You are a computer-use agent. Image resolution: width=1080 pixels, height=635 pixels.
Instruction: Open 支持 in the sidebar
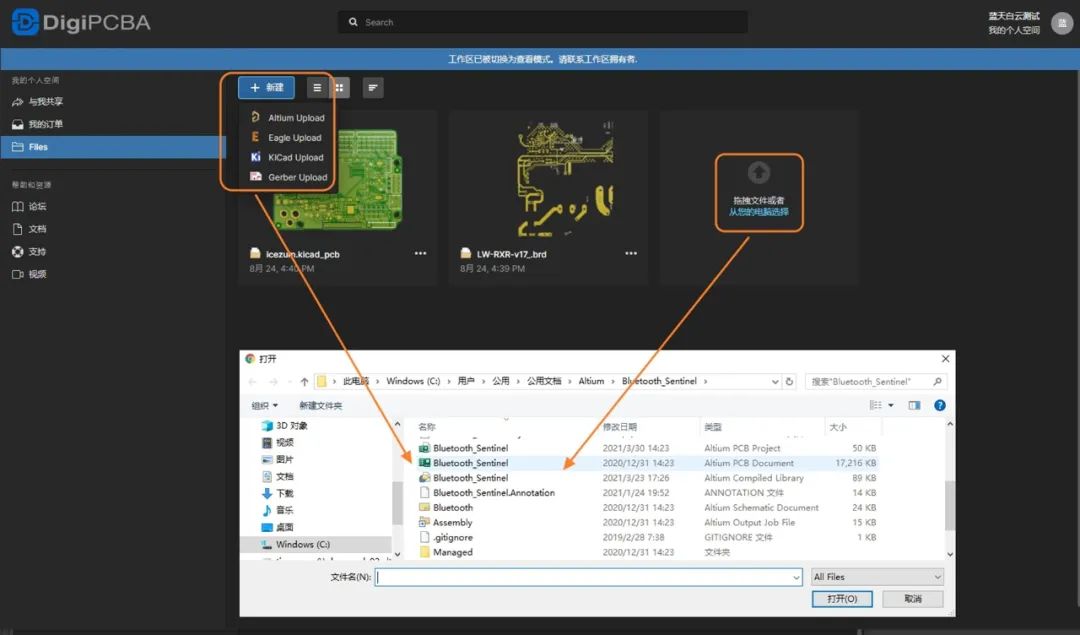point(30,251)
